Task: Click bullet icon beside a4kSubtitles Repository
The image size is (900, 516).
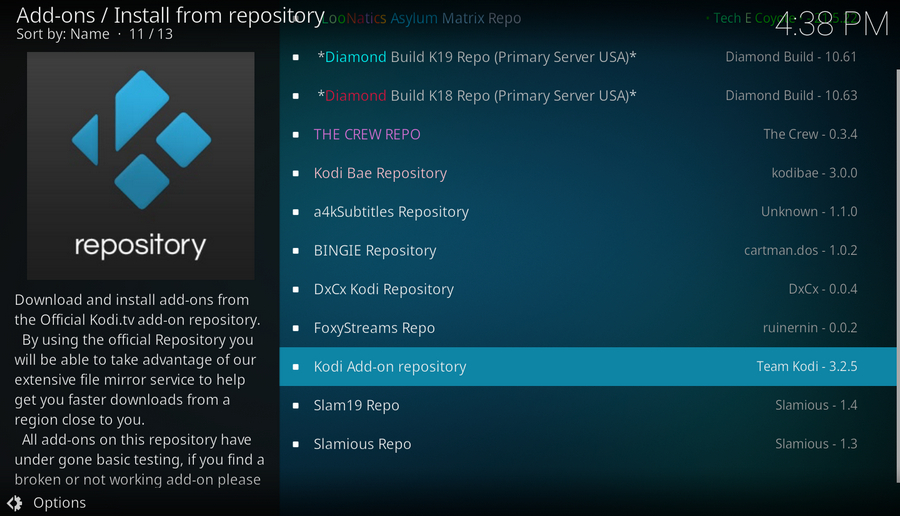Action: click(296, 212)
